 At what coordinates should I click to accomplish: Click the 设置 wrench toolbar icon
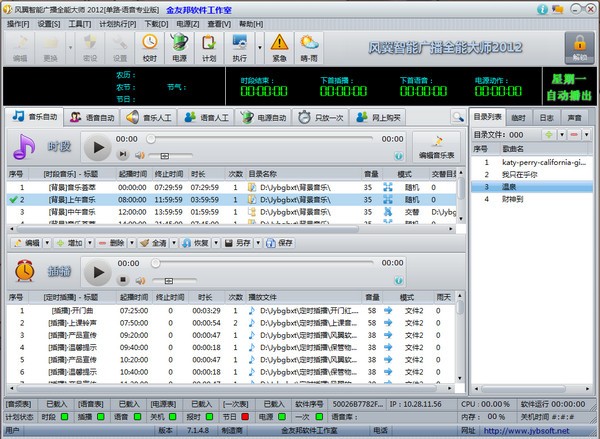coord(120,48)
